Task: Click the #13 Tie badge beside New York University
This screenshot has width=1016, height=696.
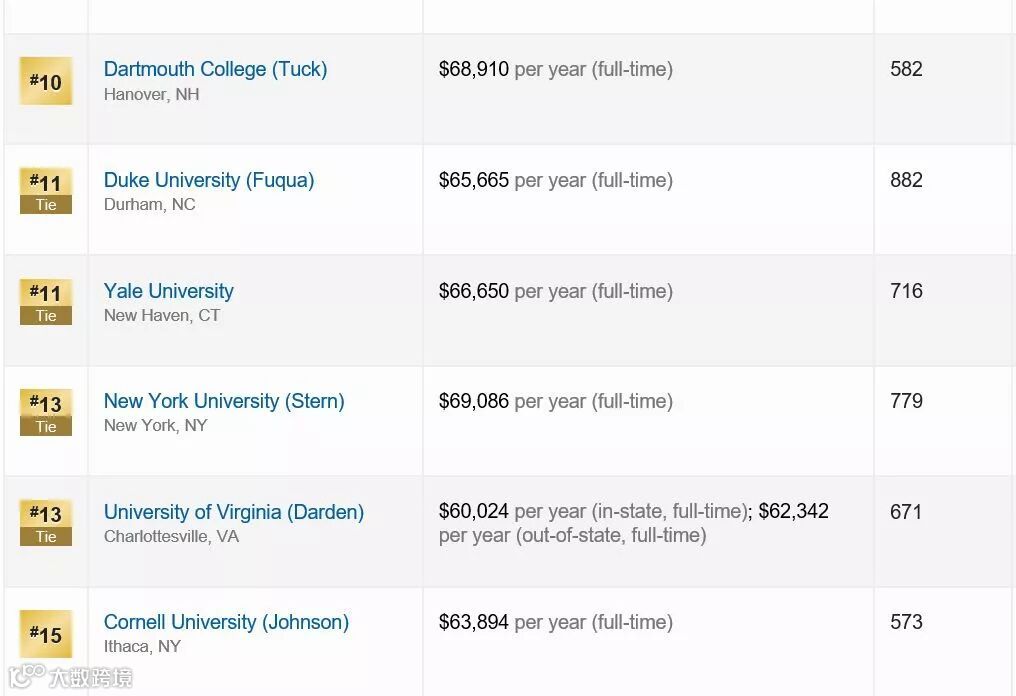Action: [x=46, y=412]
